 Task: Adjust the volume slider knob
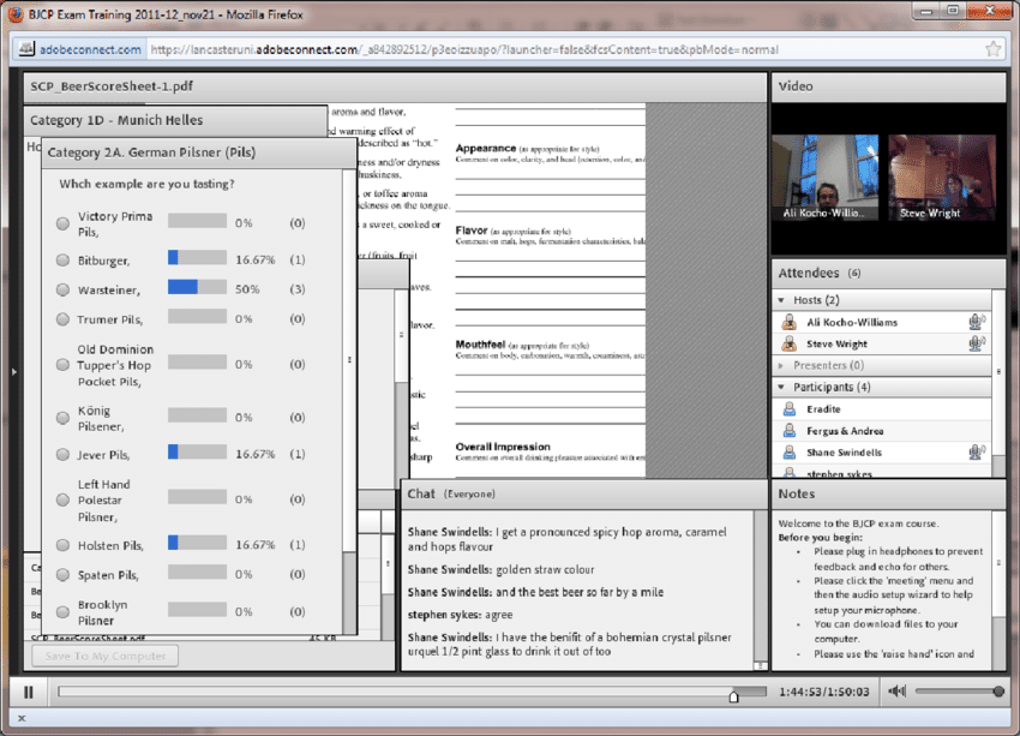[999, 691]
